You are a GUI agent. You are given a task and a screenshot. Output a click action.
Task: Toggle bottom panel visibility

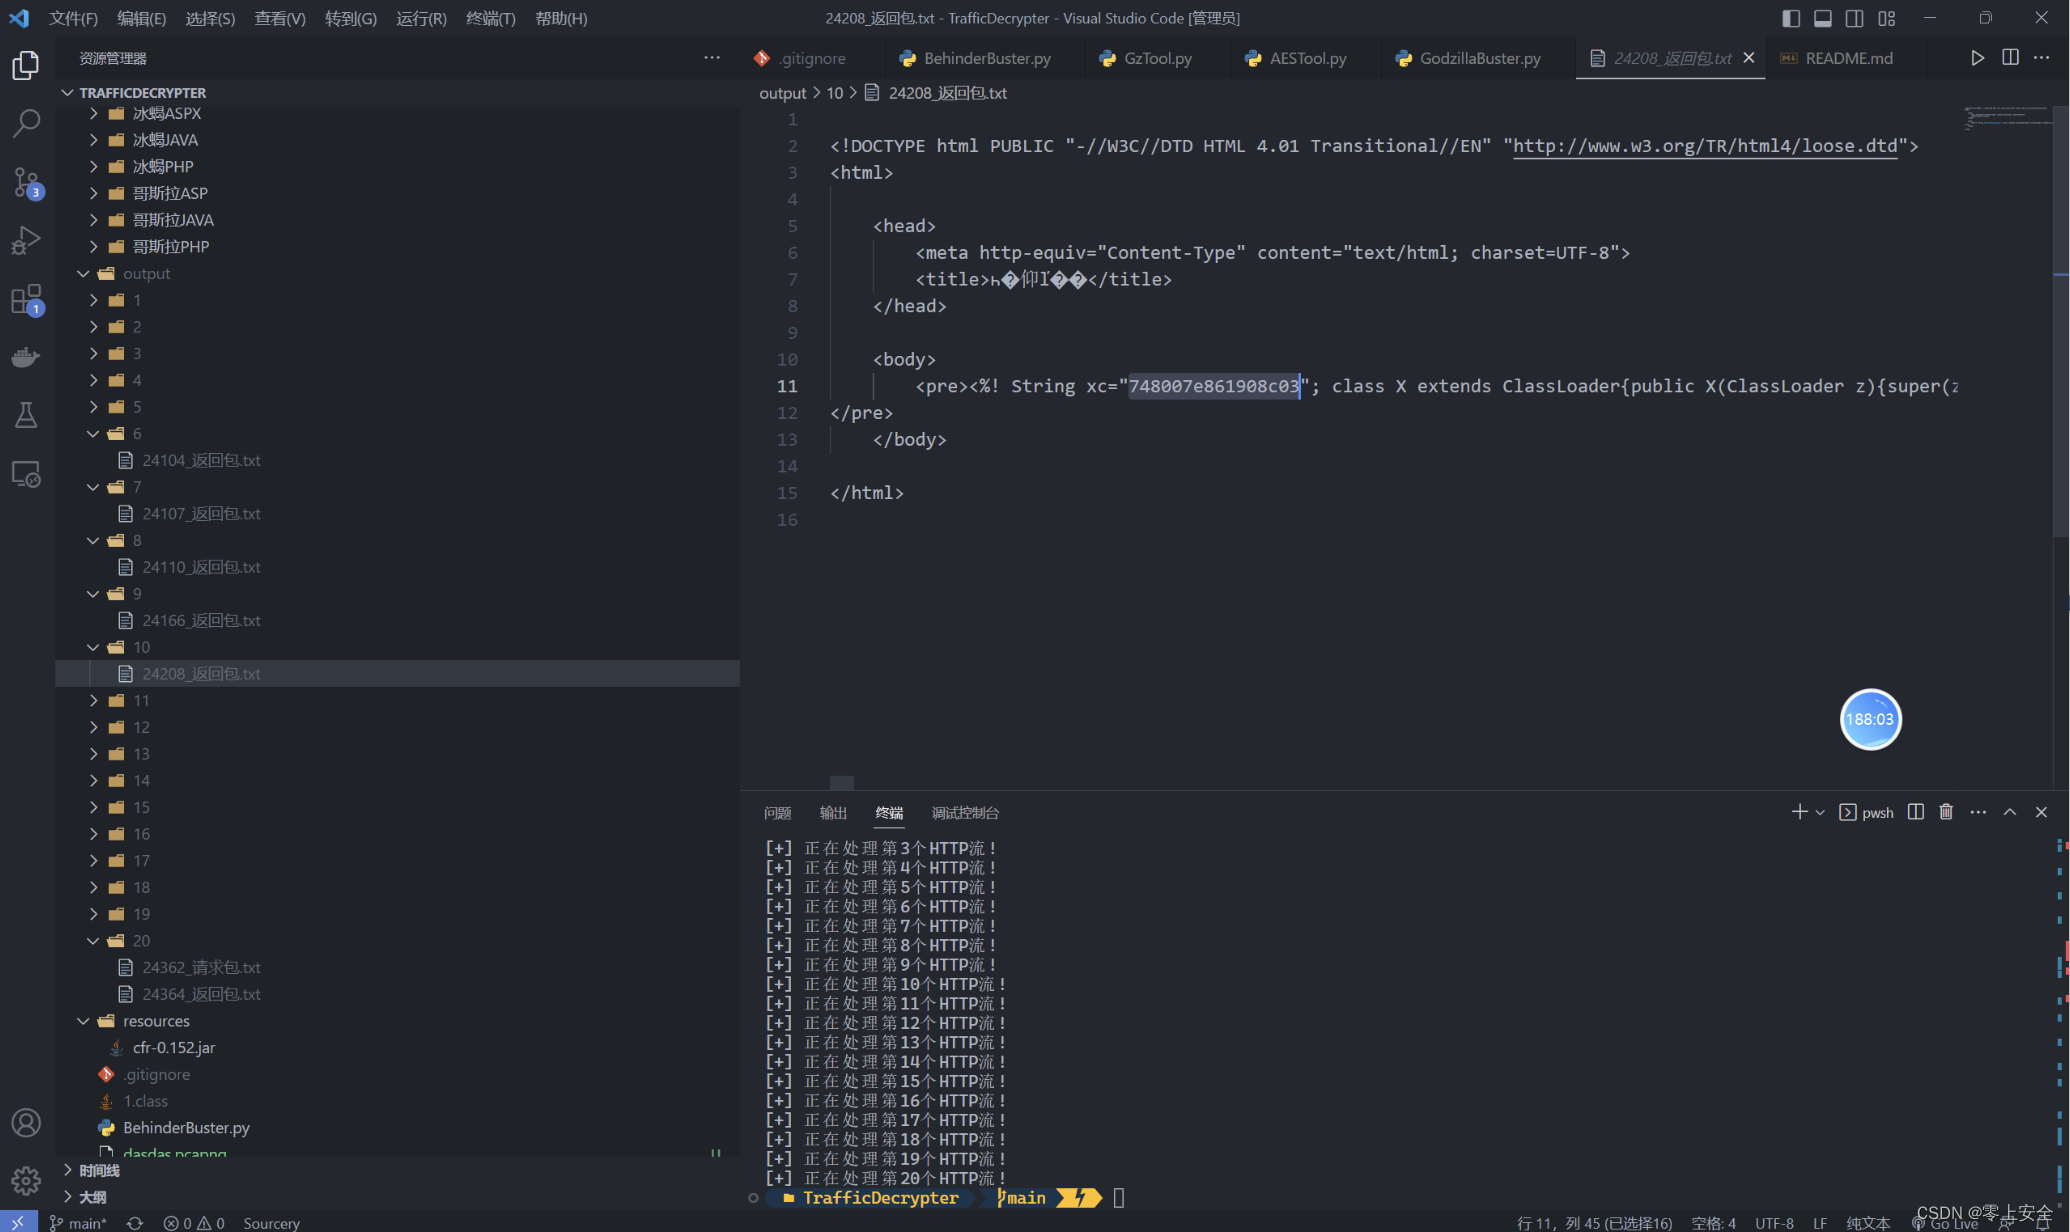pyautogui.click(x=1823, y=18)
